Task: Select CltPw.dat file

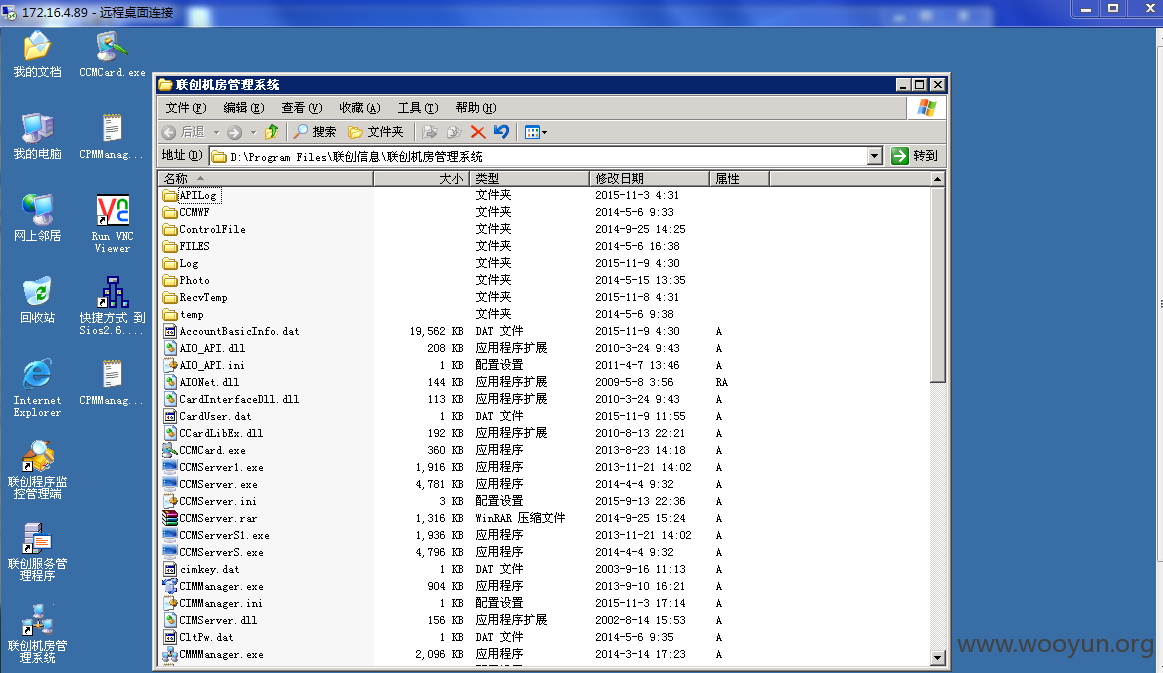Action: [198, 637]
